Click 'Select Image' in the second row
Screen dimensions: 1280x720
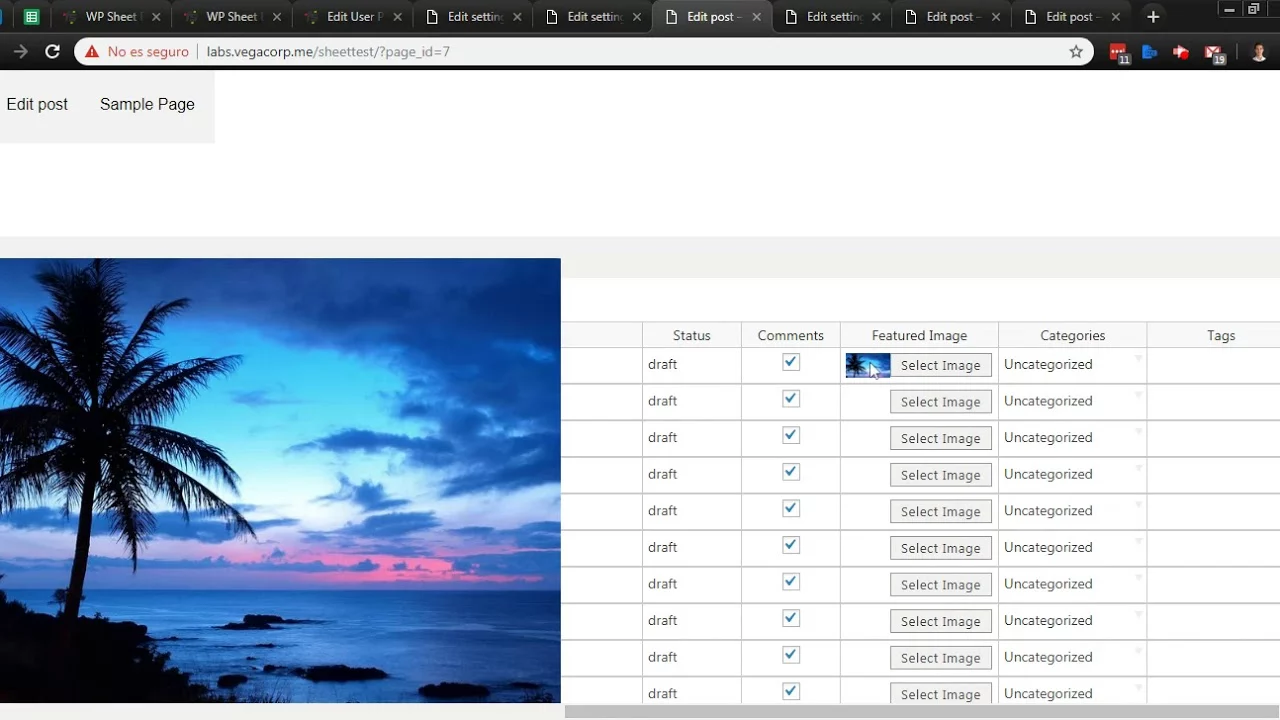(941, 402)
